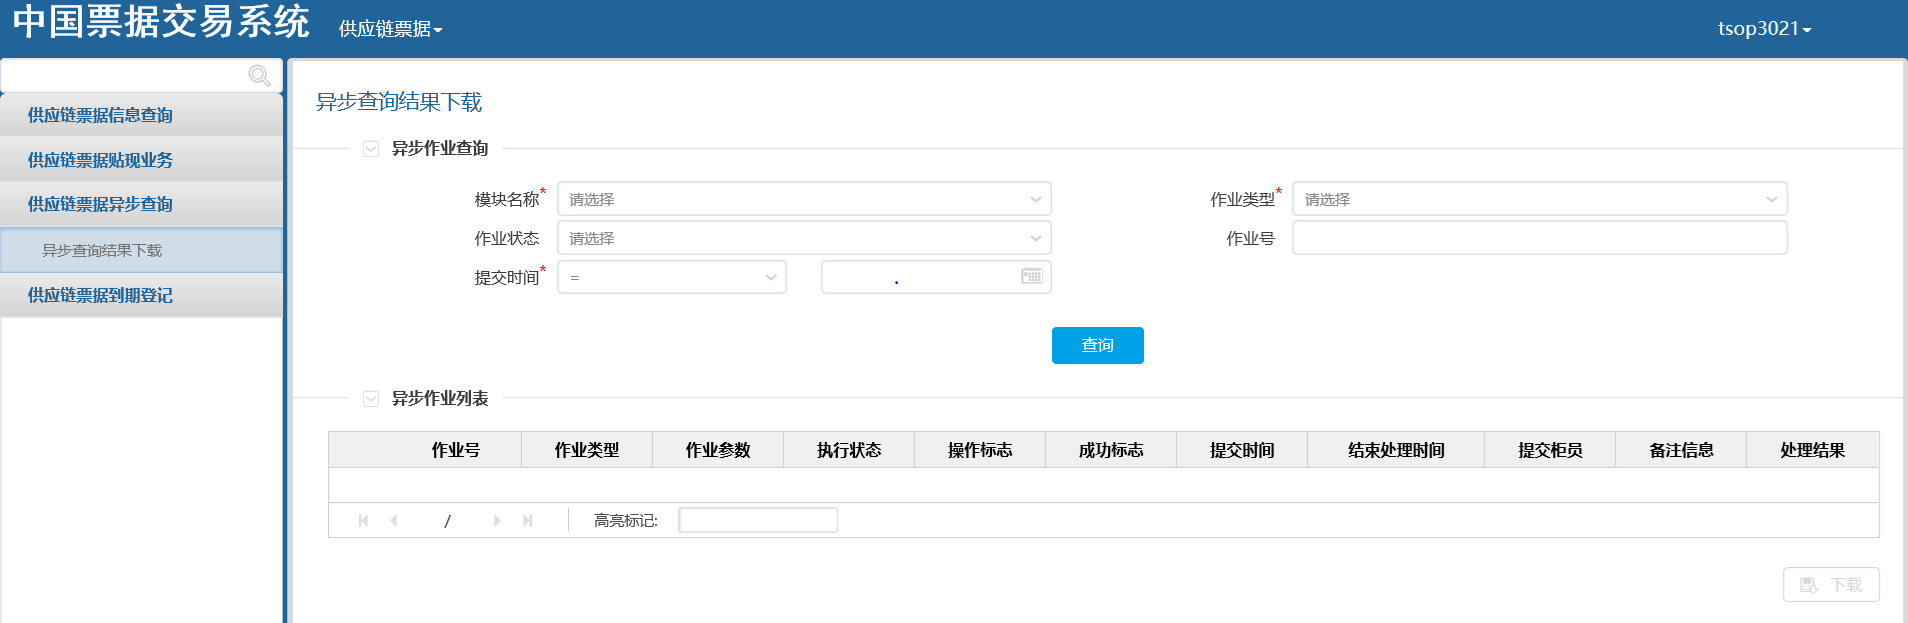Open the tsop3021 user menu
This screenshot has width=1908, height=623.
point(1765,29)
